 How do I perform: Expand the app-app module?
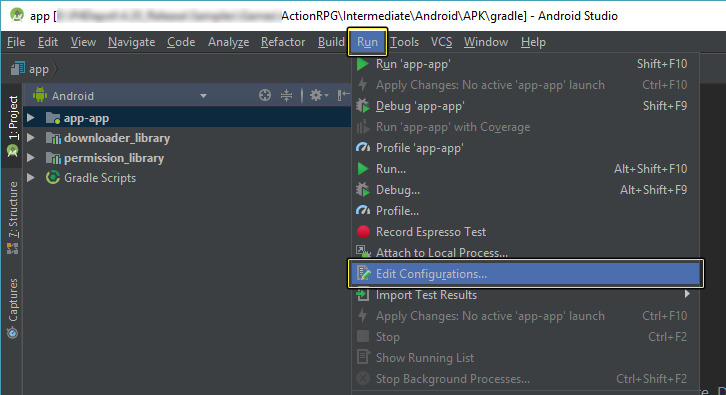click(31, 118)
